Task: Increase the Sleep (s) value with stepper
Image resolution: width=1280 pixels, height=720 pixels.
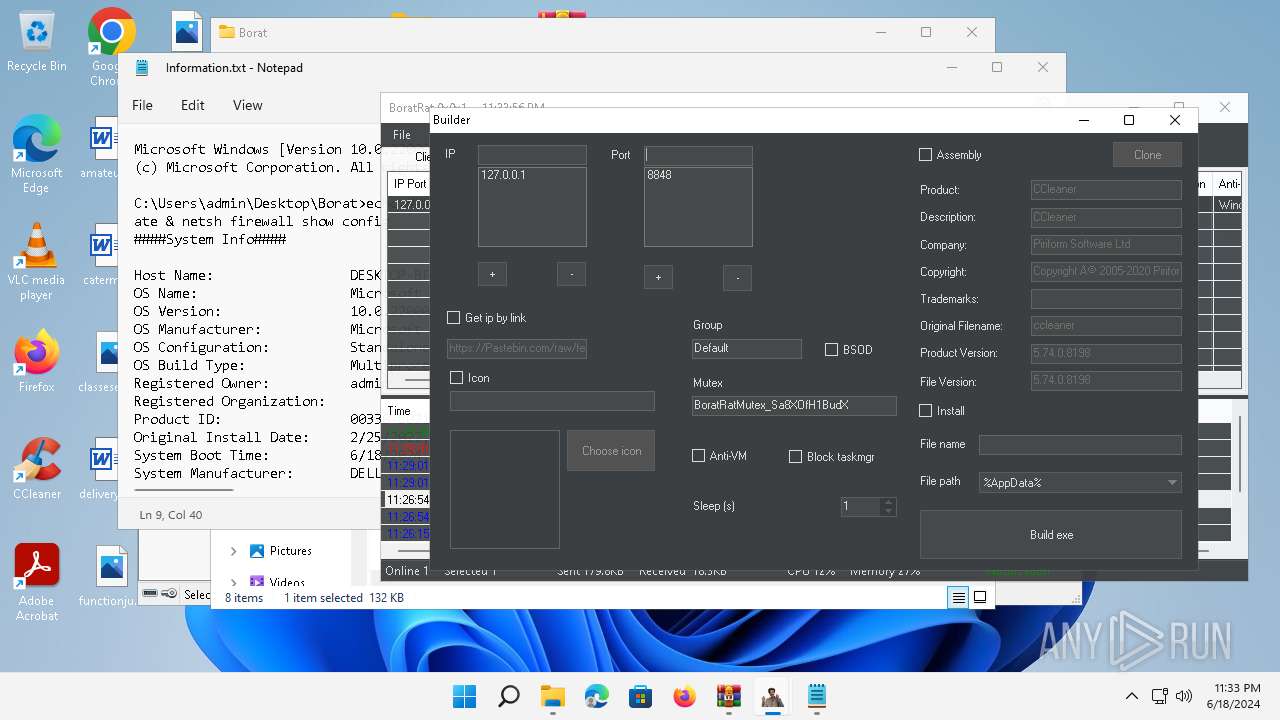Action: pyautogui.click(x=888, y=502)
